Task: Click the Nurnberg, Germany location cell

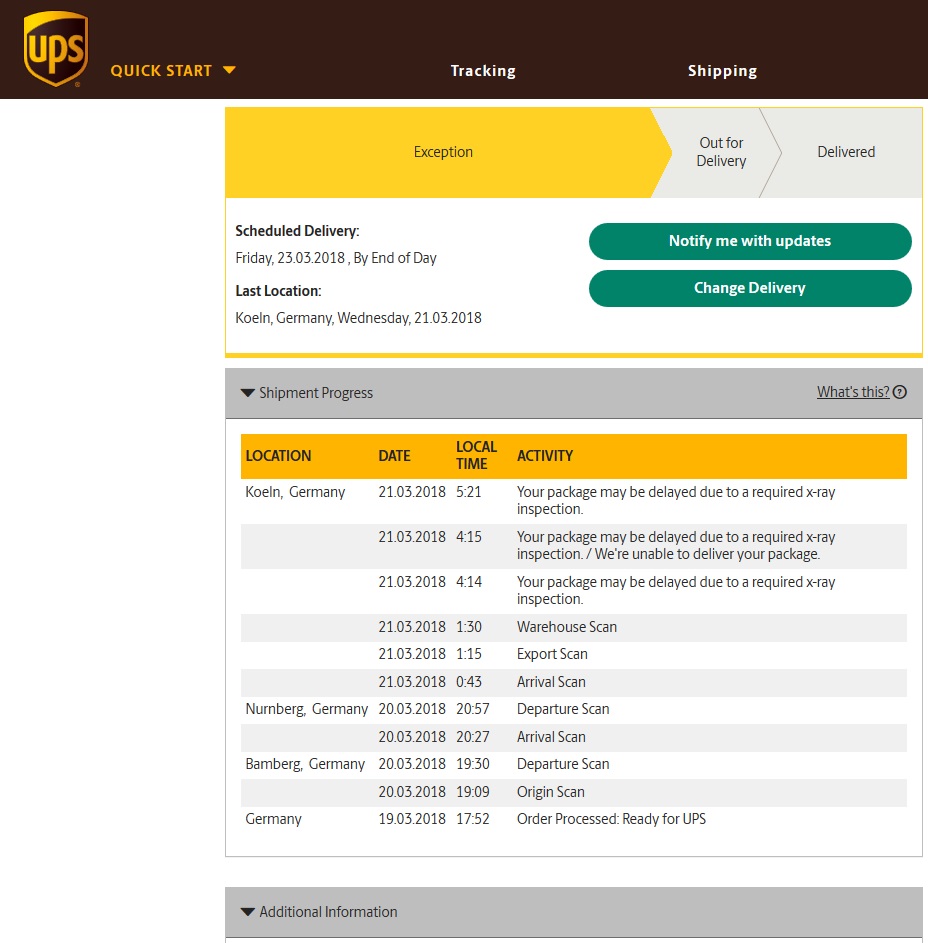Action: click(307, 709)
